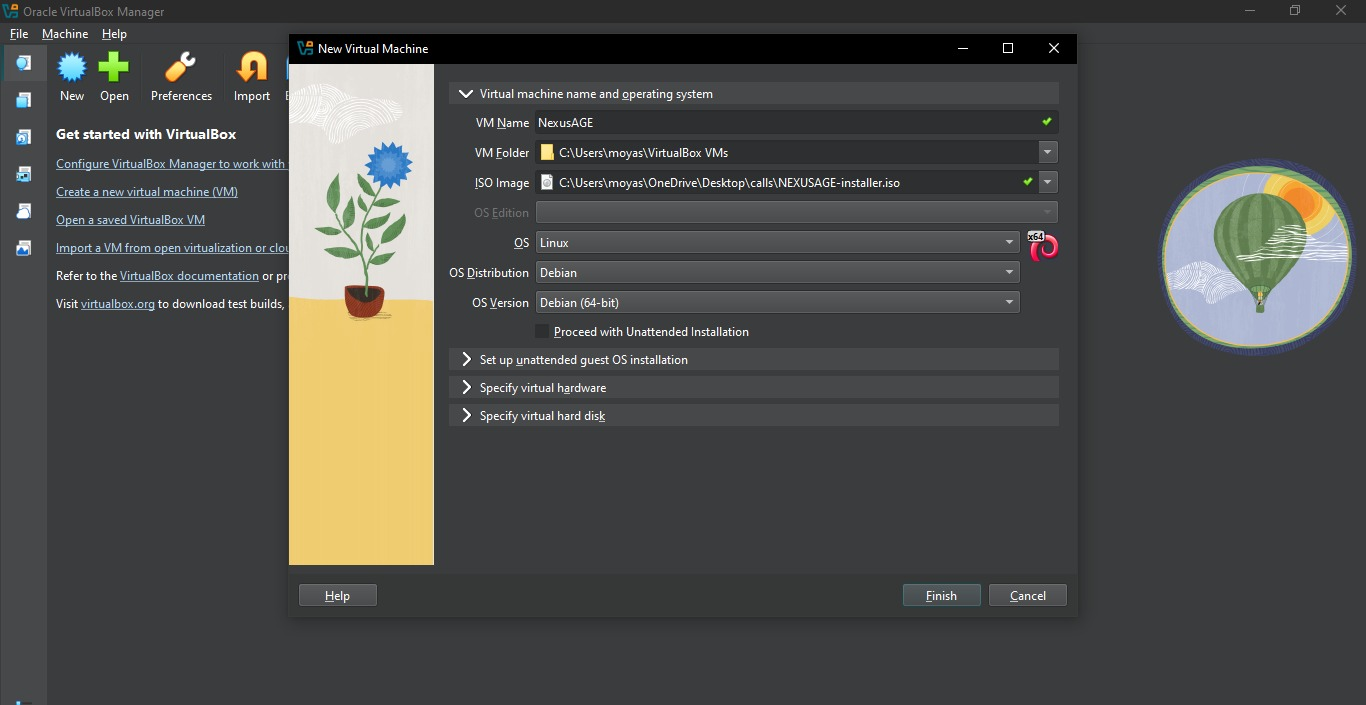Minimize the New Virtual Machine dialog

pos(962,48)
